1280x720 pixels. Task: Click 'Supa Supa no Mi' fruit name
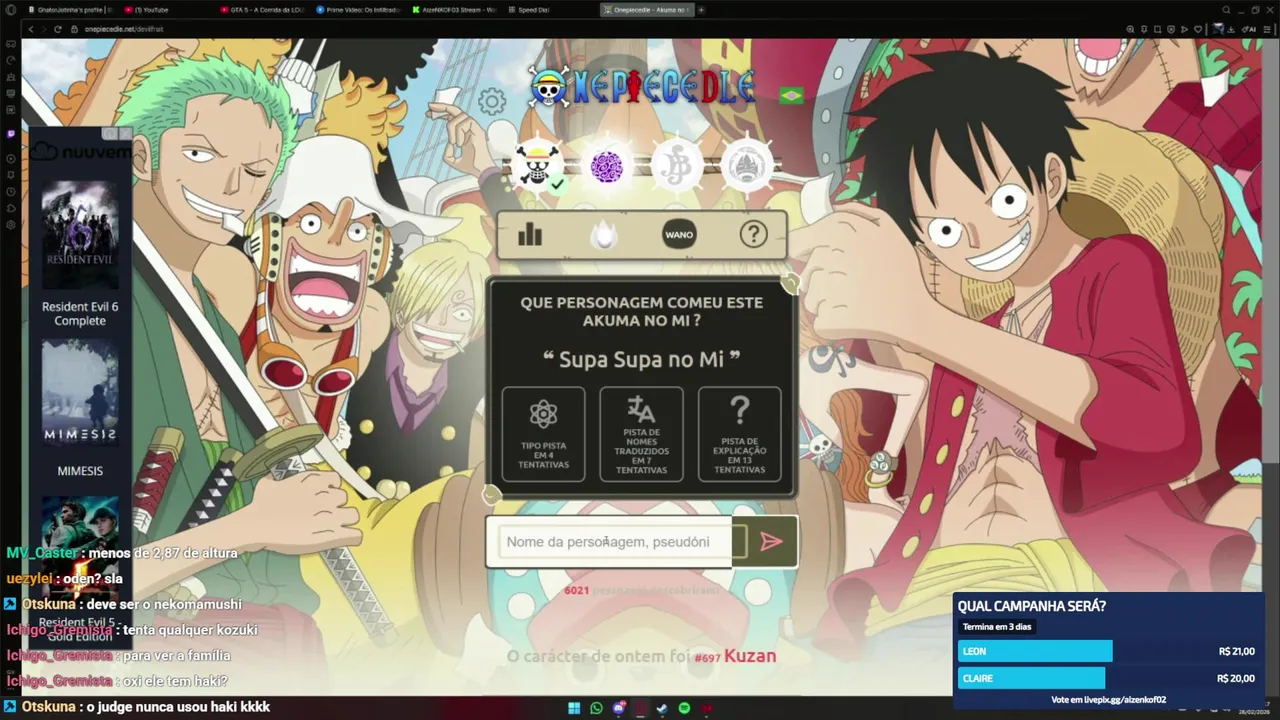(641, 359)
